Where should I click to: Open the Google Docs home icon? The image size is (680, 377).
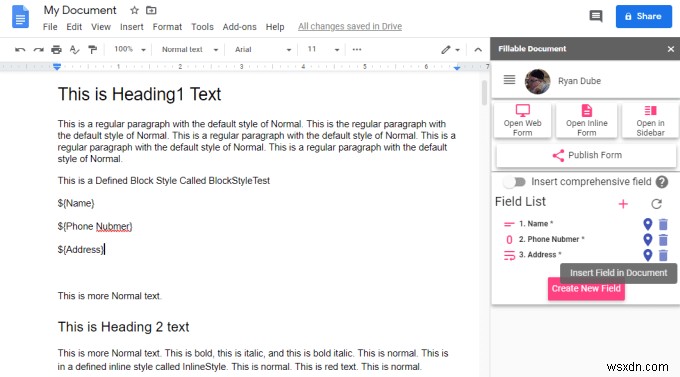tap(20, 17)
